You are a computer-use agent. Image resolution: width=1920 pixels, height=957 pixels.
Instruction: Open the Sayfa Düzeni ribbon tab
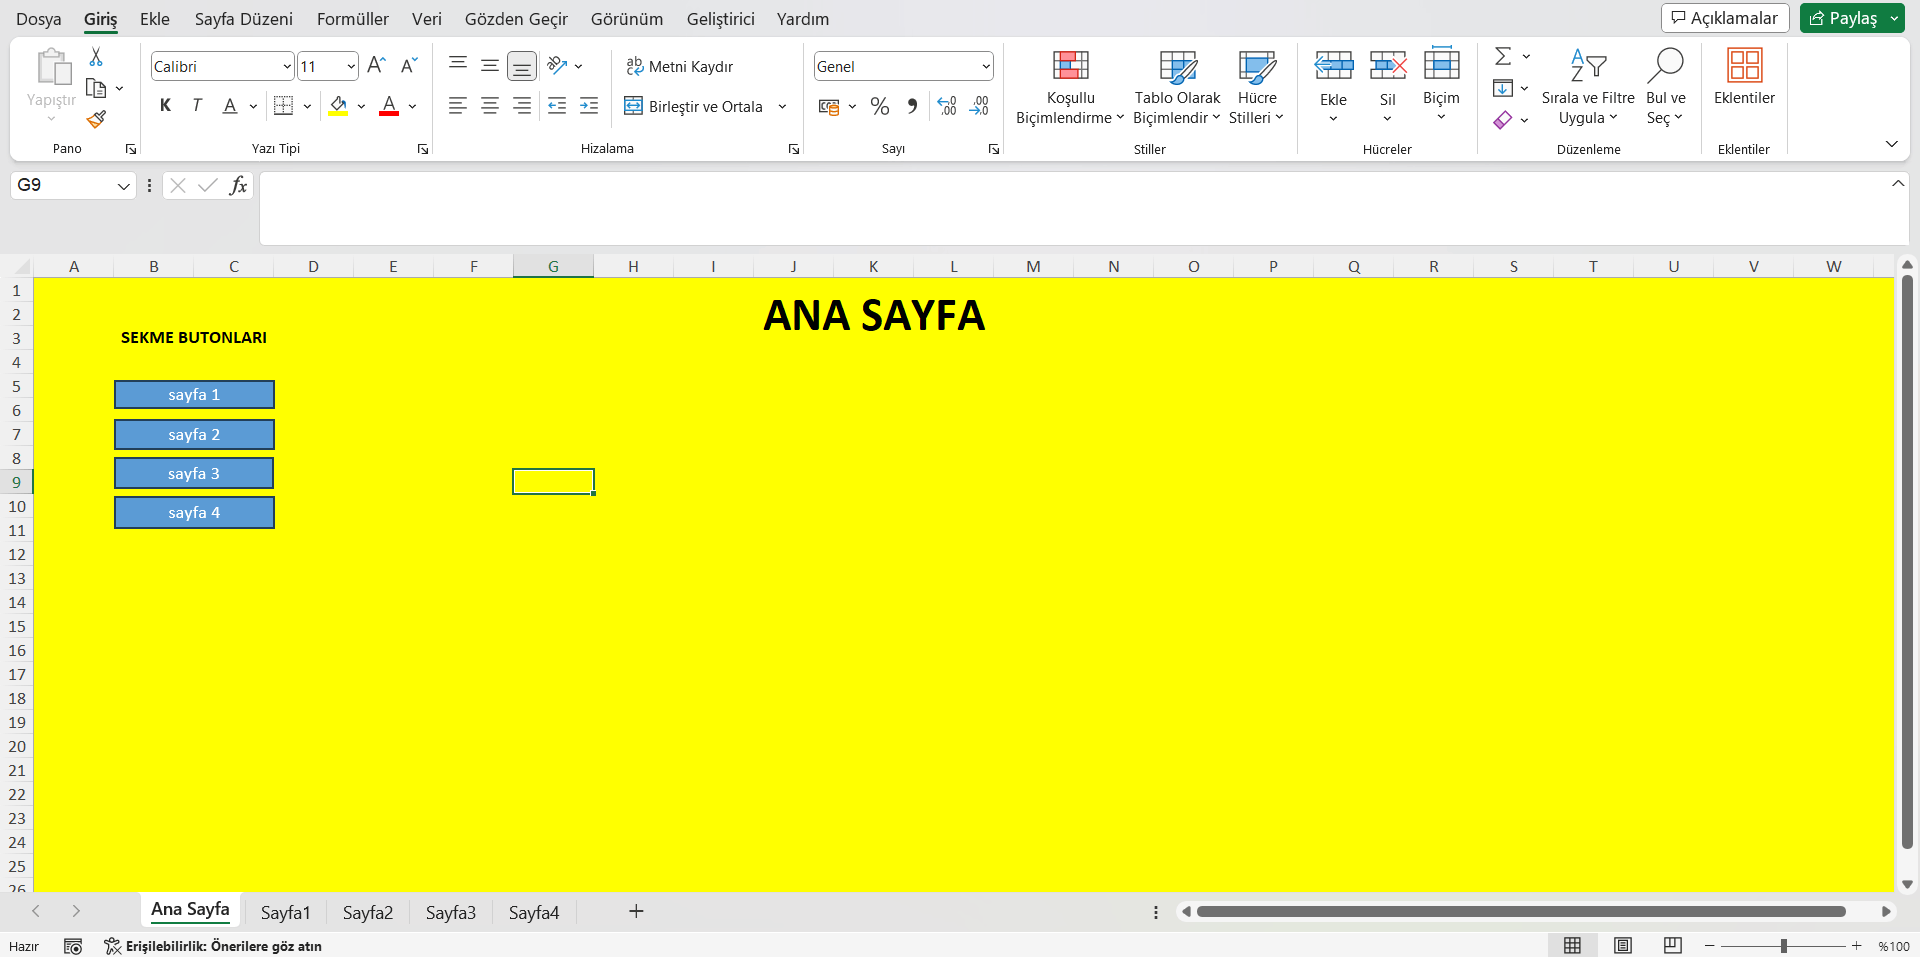(244, 19)
